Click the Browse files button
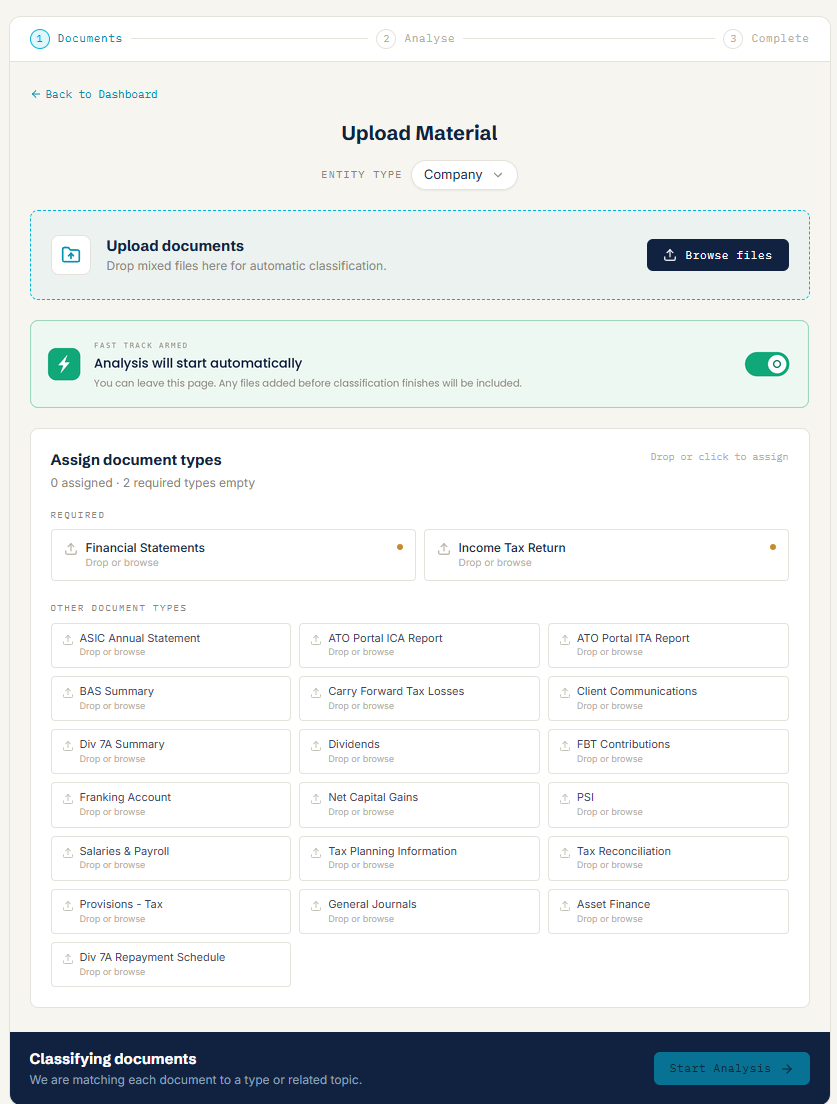The width and height of the screenshot is (837, 1104). tap(717, 255)
